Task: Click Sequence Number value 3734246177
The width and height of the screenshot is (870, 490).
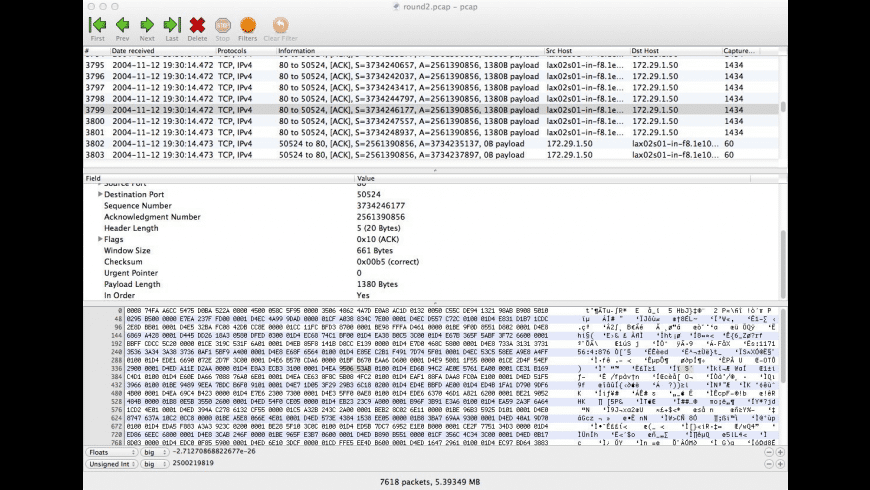Action: click(381, 205)
